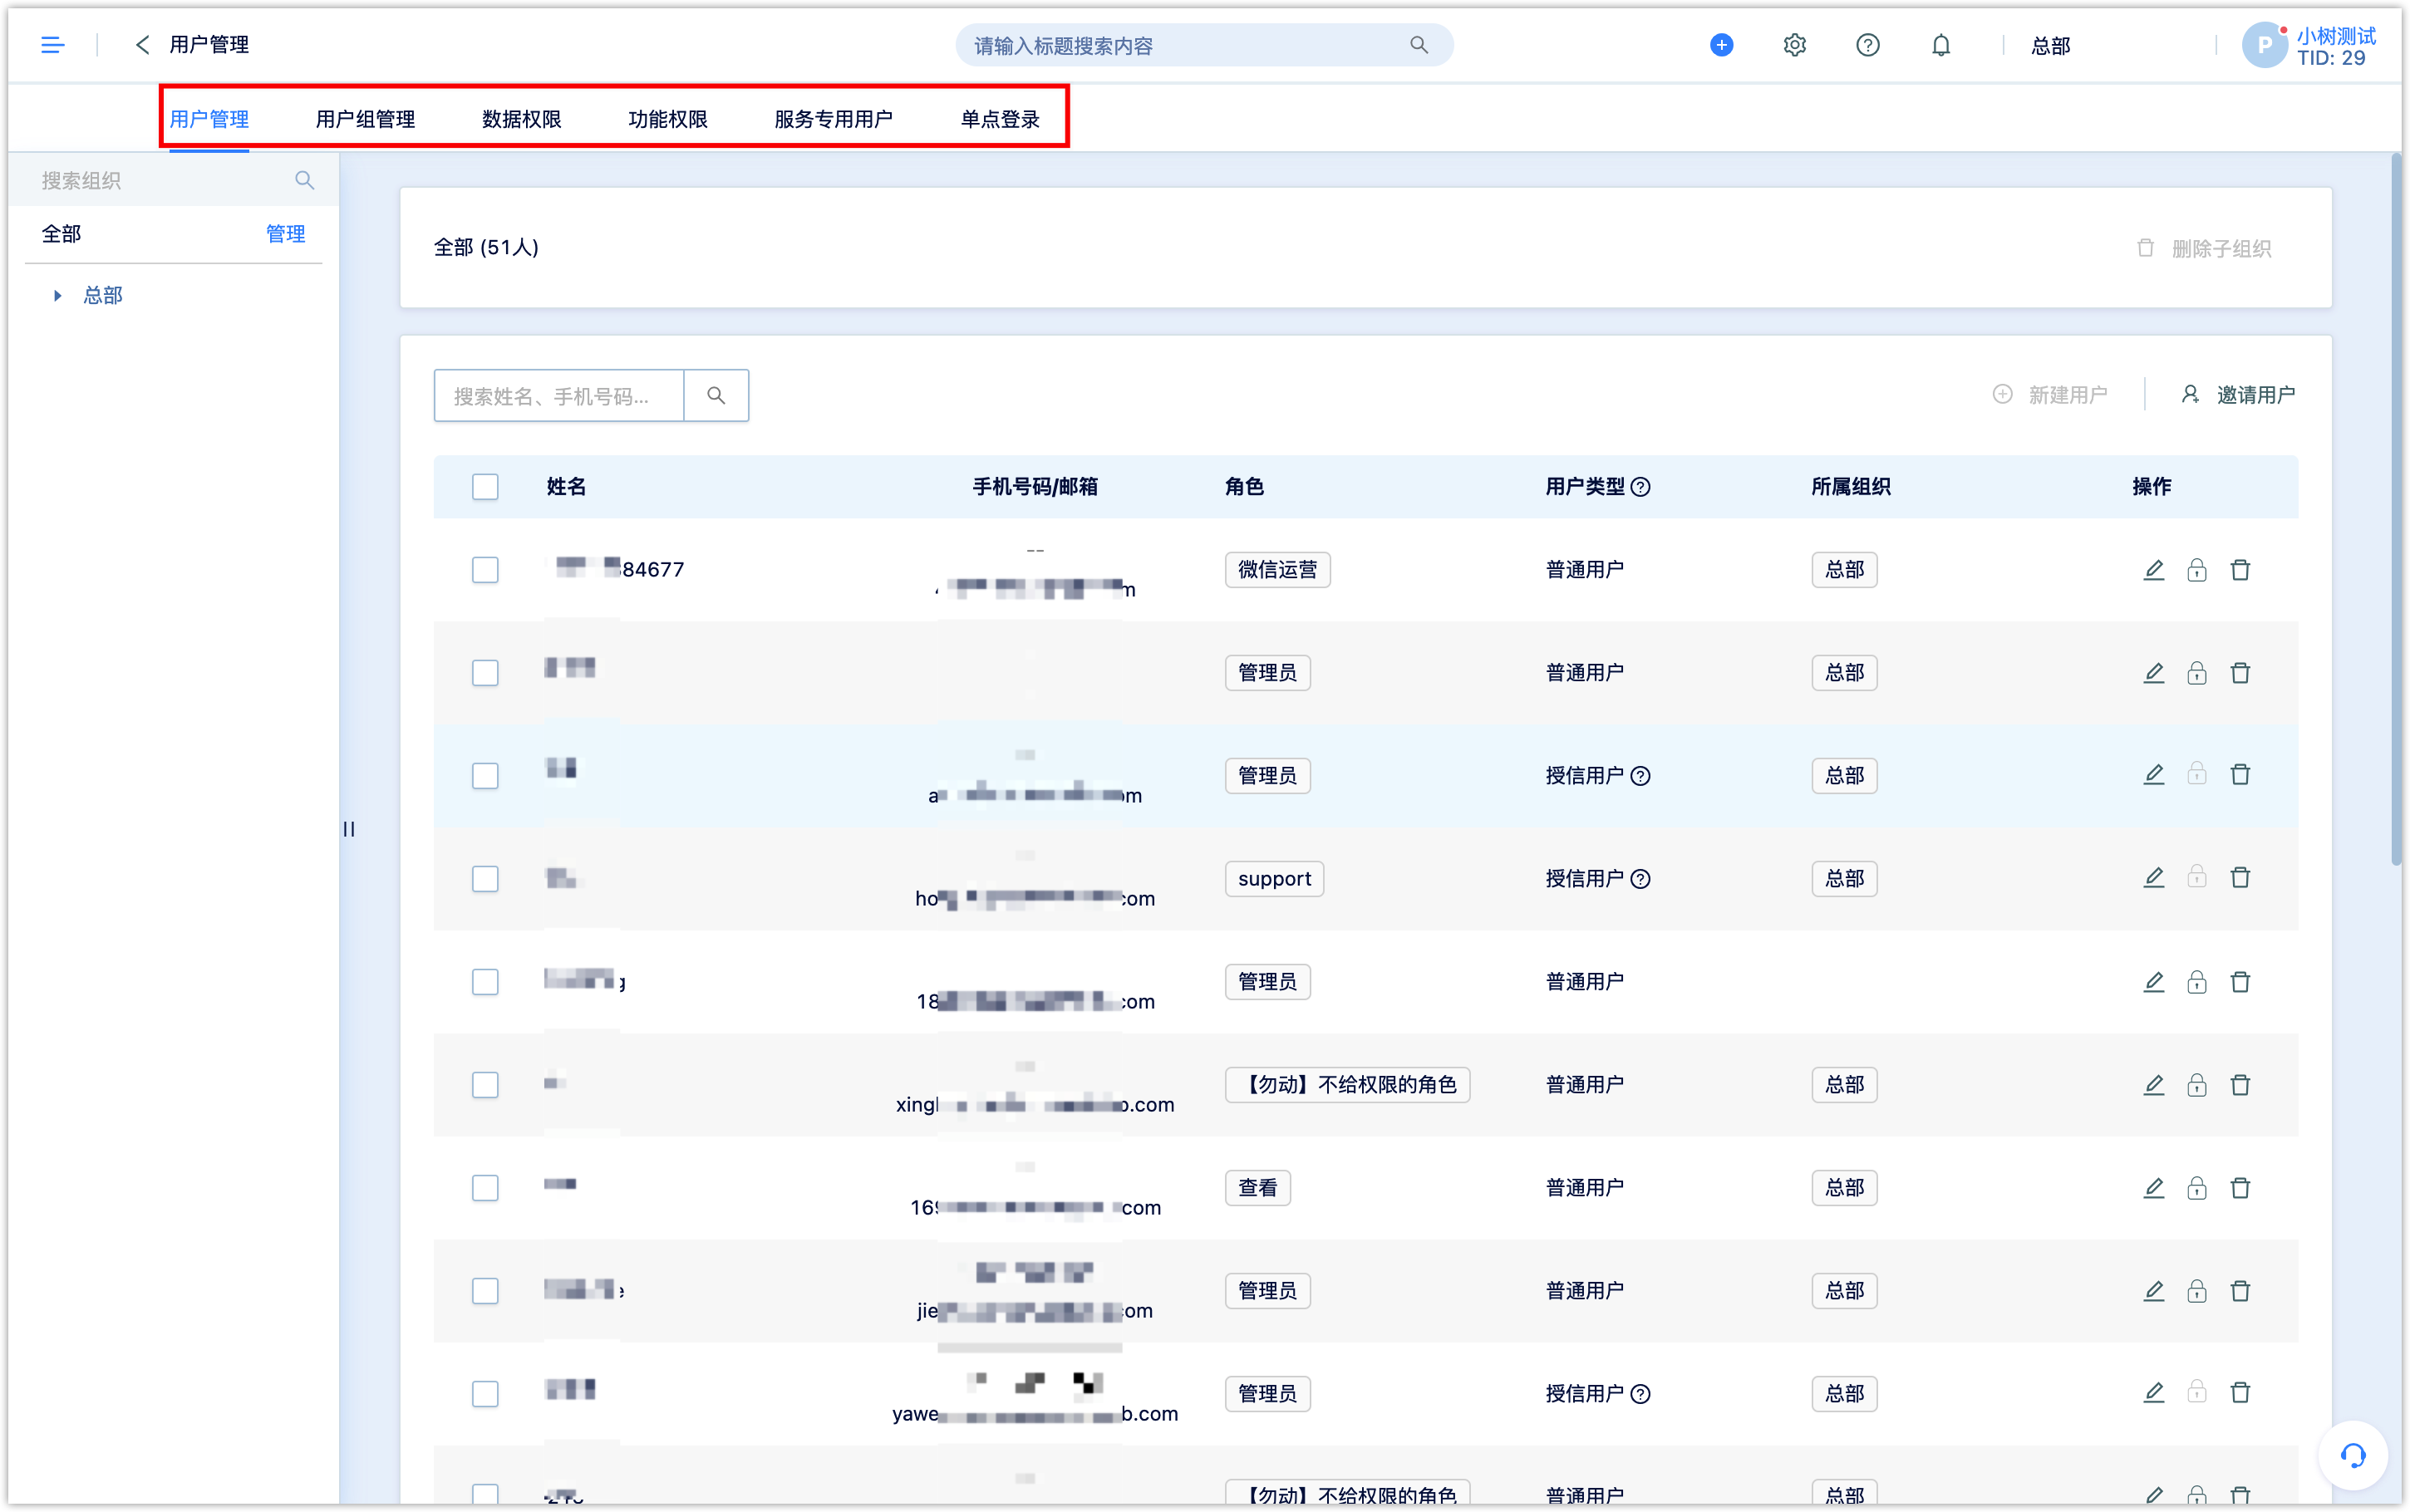Click the 小树测试 account name
This screenshot has height=1512, width=2410.
(2336, 36)
